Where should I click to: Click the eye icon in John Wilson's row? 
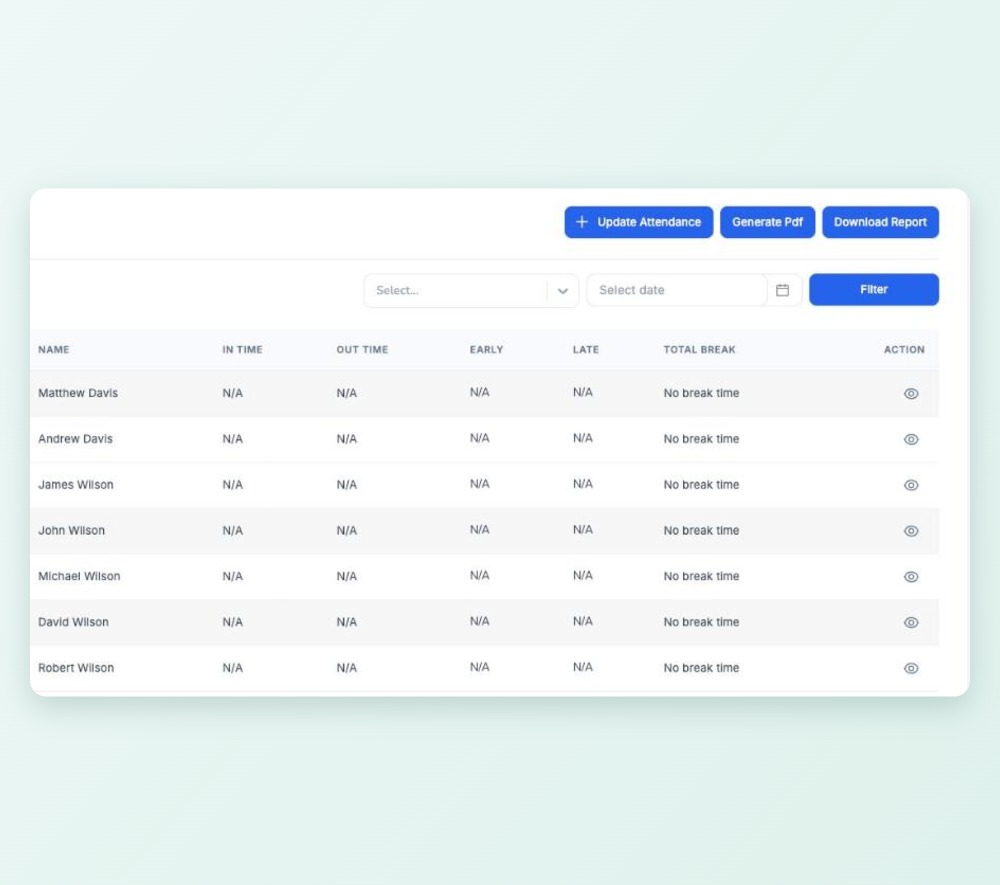(x=911, y=531)
